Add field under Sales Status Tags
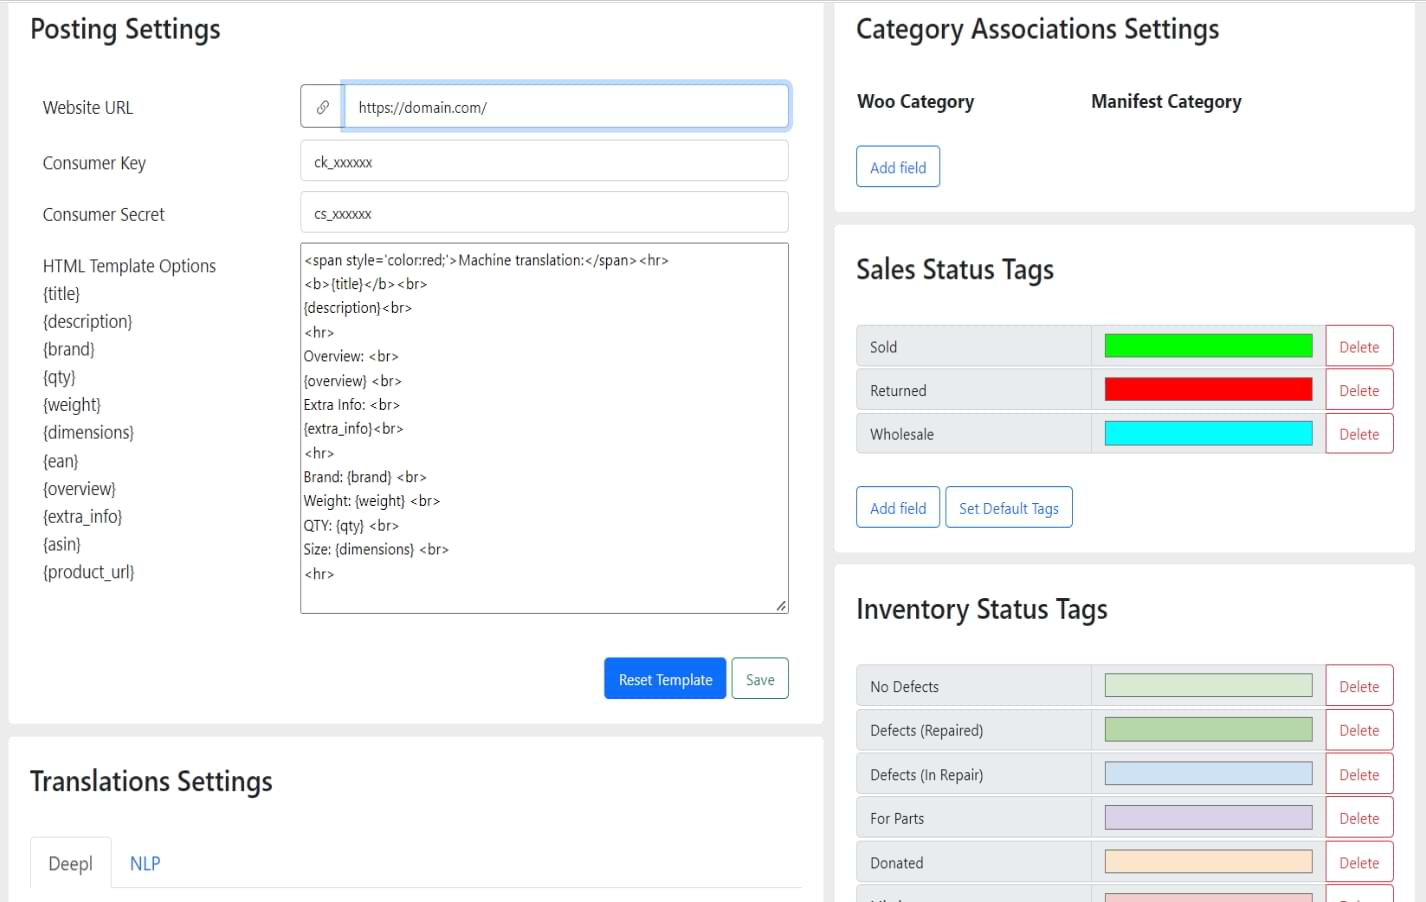The height and width of the screenshot is (902, 1426). coord(897,508)
